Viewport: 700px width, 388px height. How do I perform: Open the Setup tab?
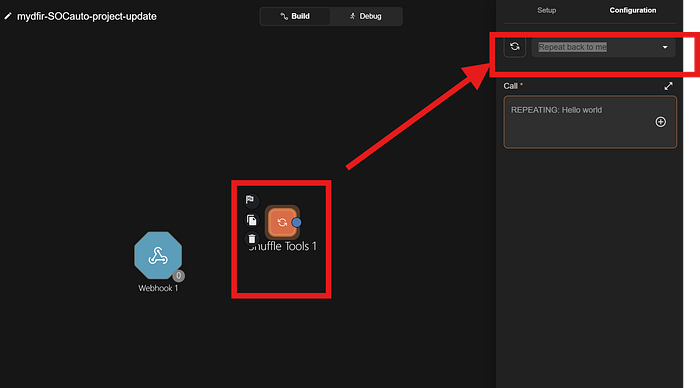click(546, 10)
